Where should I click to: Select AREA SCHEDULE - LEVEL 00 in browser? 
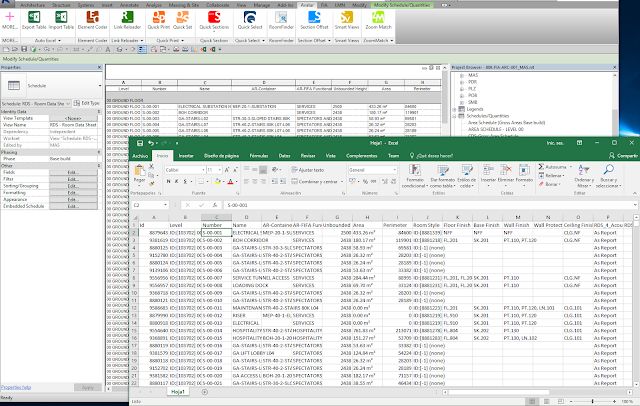coord(496,129)
